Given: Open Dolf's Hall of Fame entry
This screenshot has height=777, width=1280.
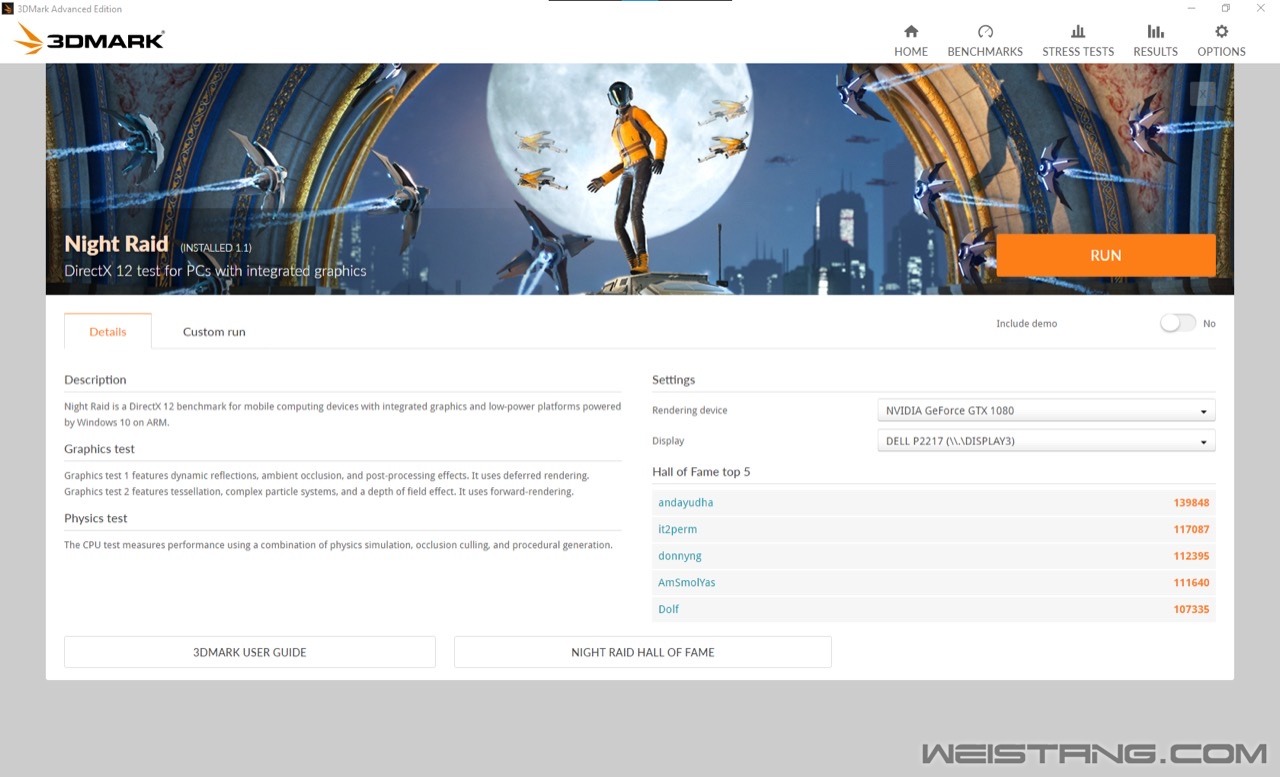Looking at the screenshot, I should tap(669, 609).
